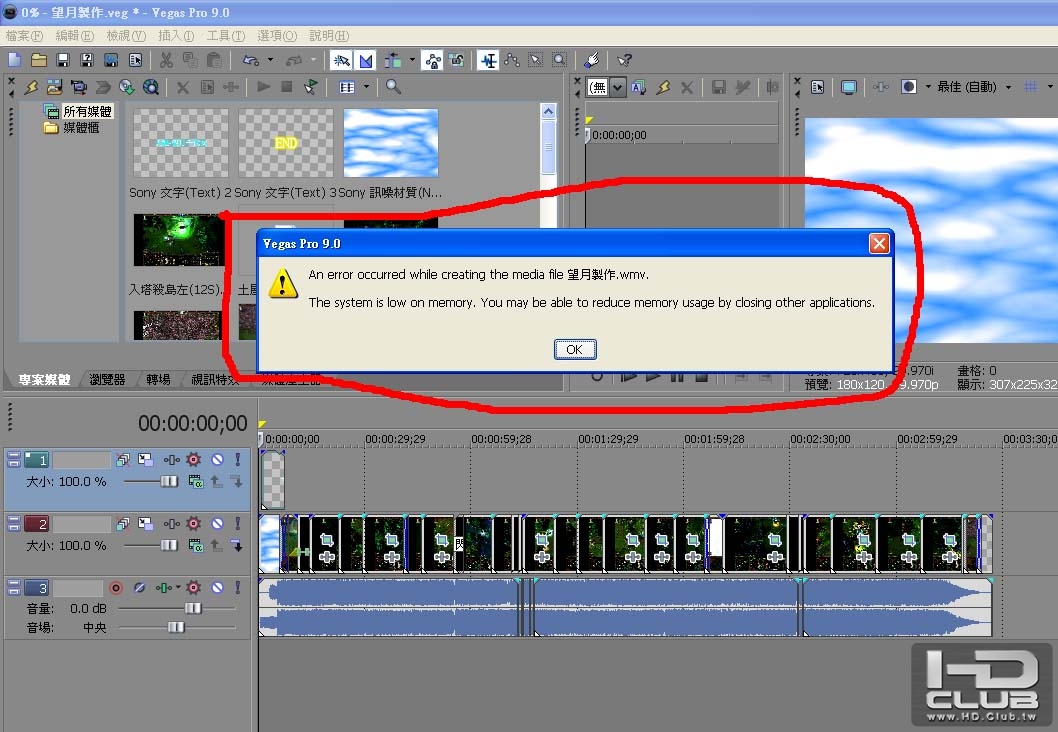Click the Project Media search magnifier
1058x732 pixels.
[393, 87]
